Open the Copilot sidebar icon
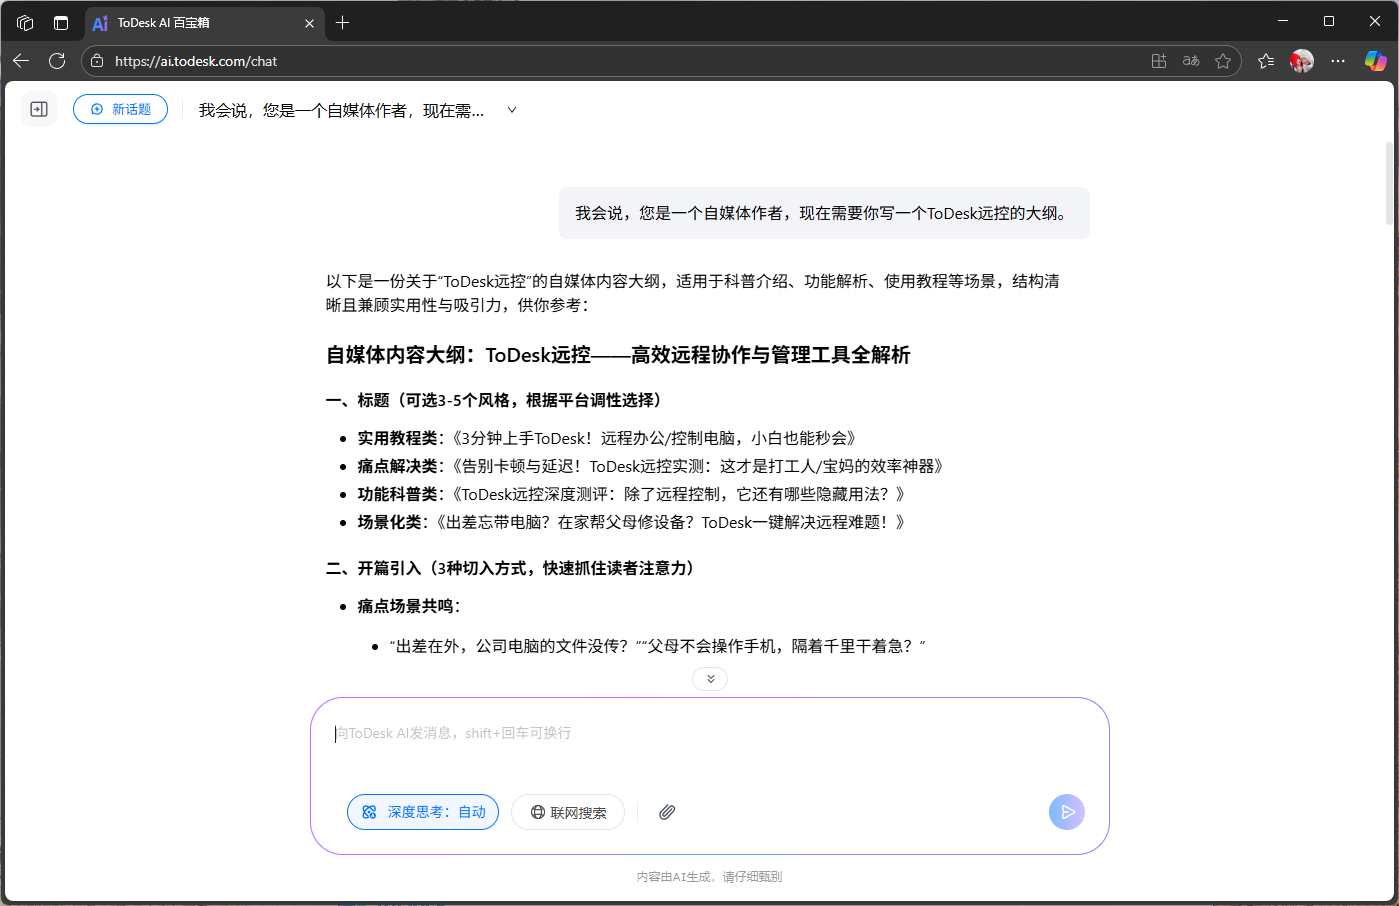This screenshot has width=1399, height=906. [1376, 61]
